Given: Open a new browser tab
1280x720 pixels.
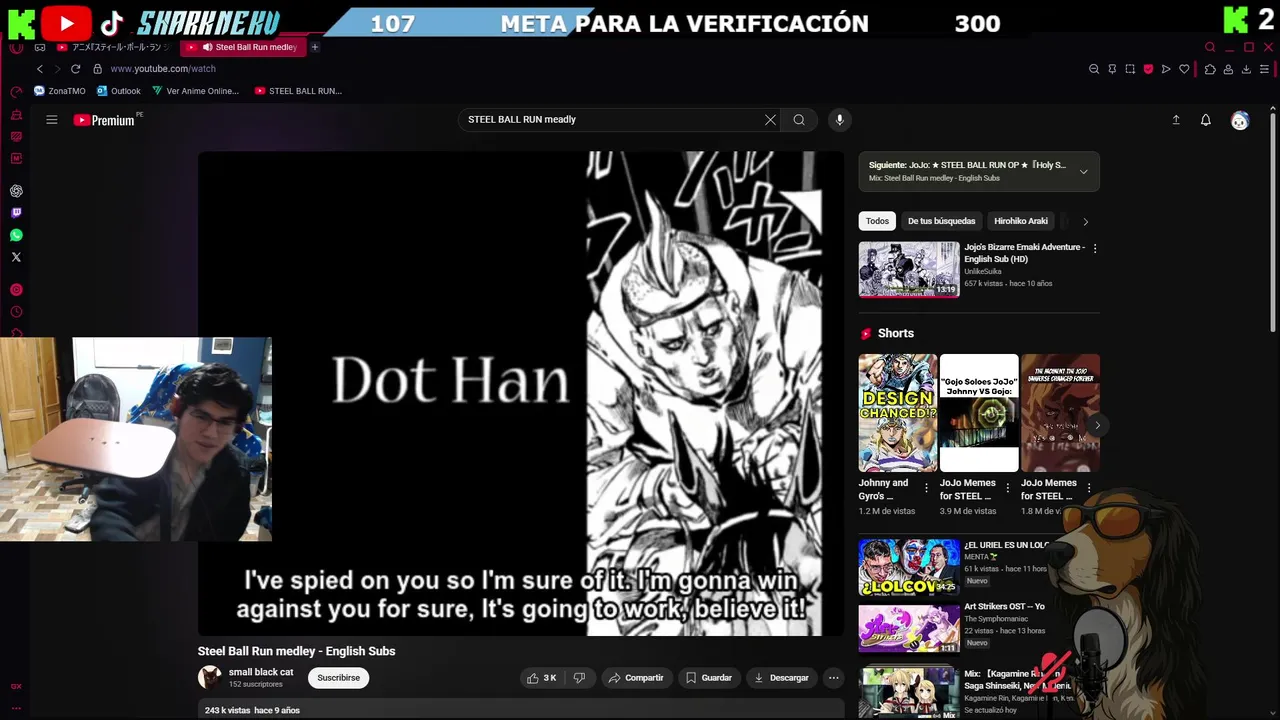Looking at the screenshot, I should pyautogui.click(x=315, y=47).
